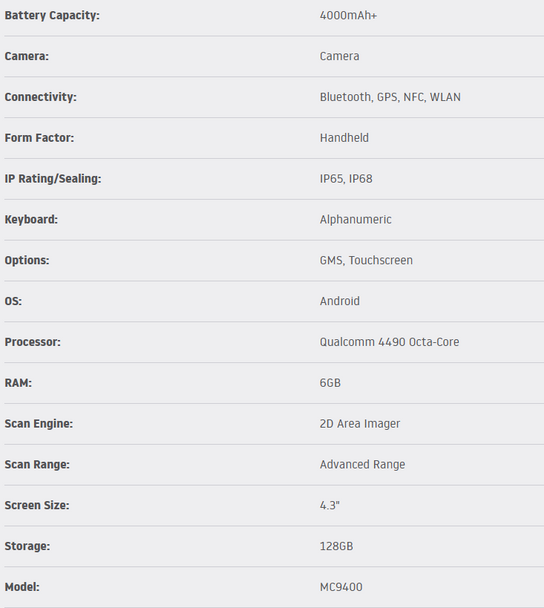Select the Handheld value

(x=344, y=138)
